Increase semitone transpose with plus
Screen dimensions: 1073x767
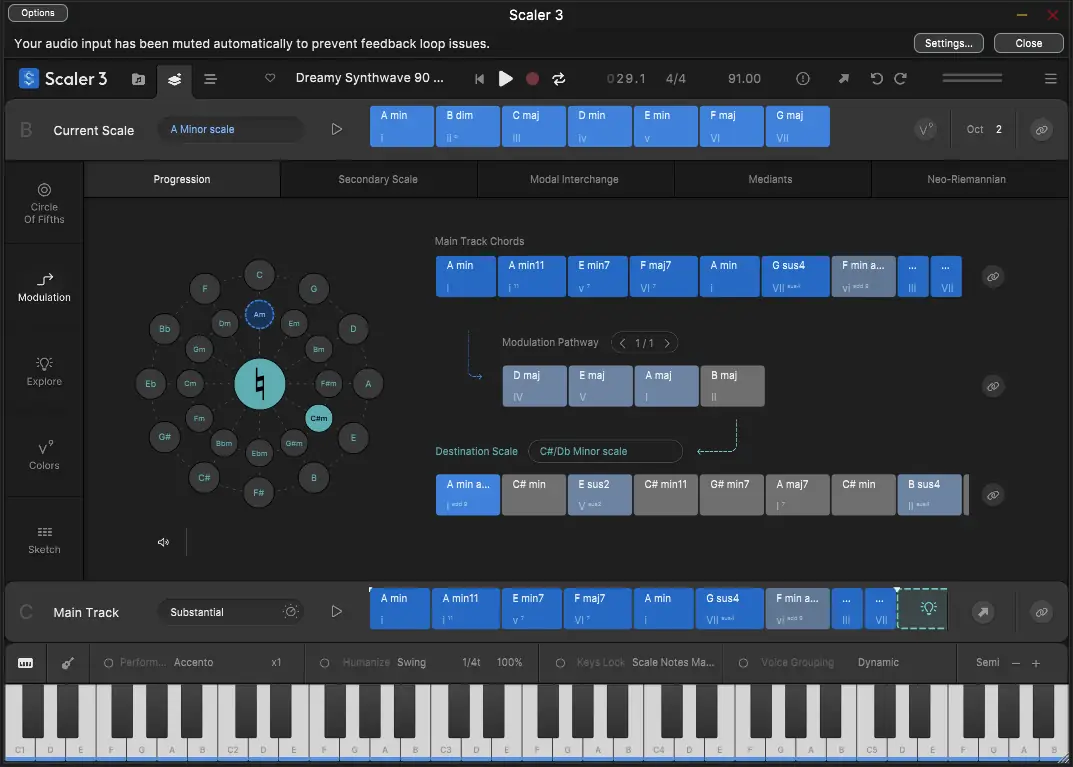click(x=1035, y=663)
